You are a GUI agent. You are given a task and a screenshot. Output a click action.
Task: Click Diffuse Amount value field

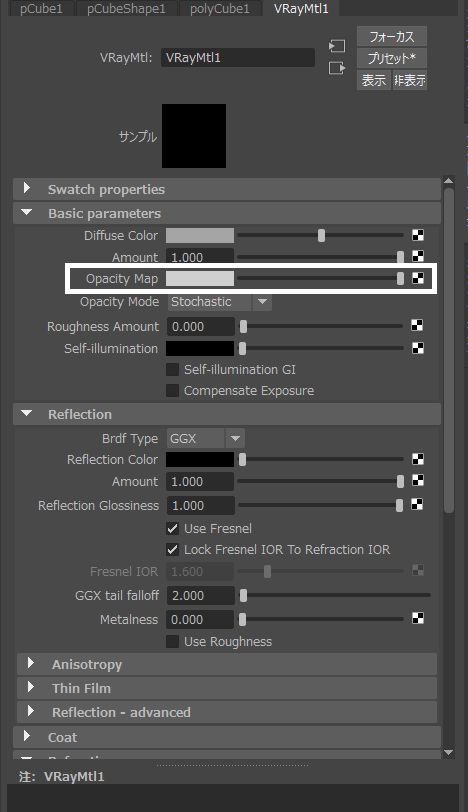200,257
